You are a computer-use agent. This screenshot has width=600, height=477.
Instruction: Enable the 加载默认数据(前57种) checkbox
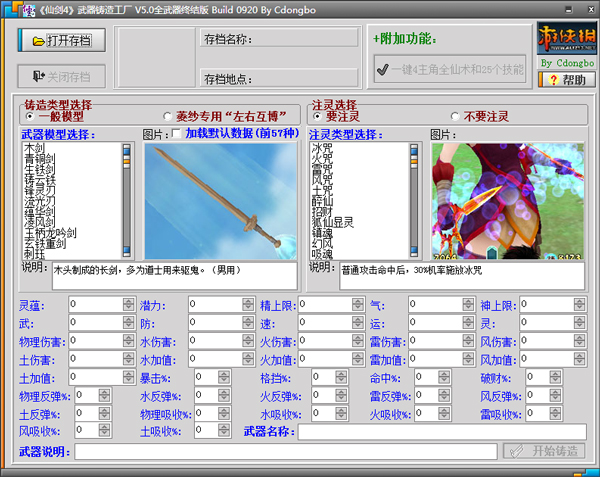pyautogui.click(x=177, y=134)
